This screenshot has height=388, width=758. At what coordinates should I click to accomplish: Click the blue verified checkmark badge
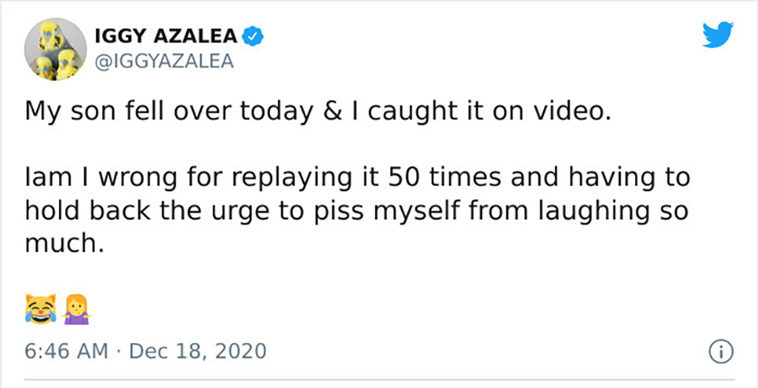tap(252, 36)
